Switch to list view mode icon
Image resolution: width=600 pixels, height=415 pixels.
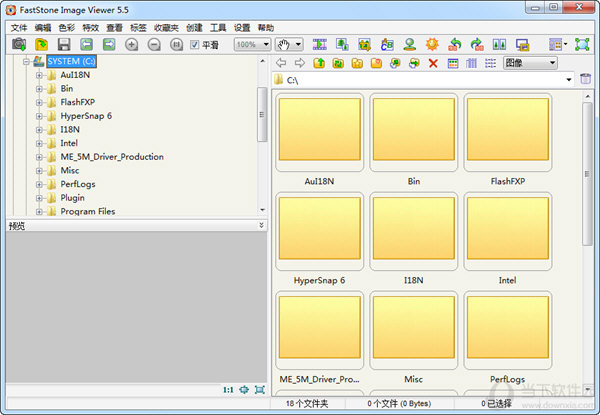(x=490, y=63)
